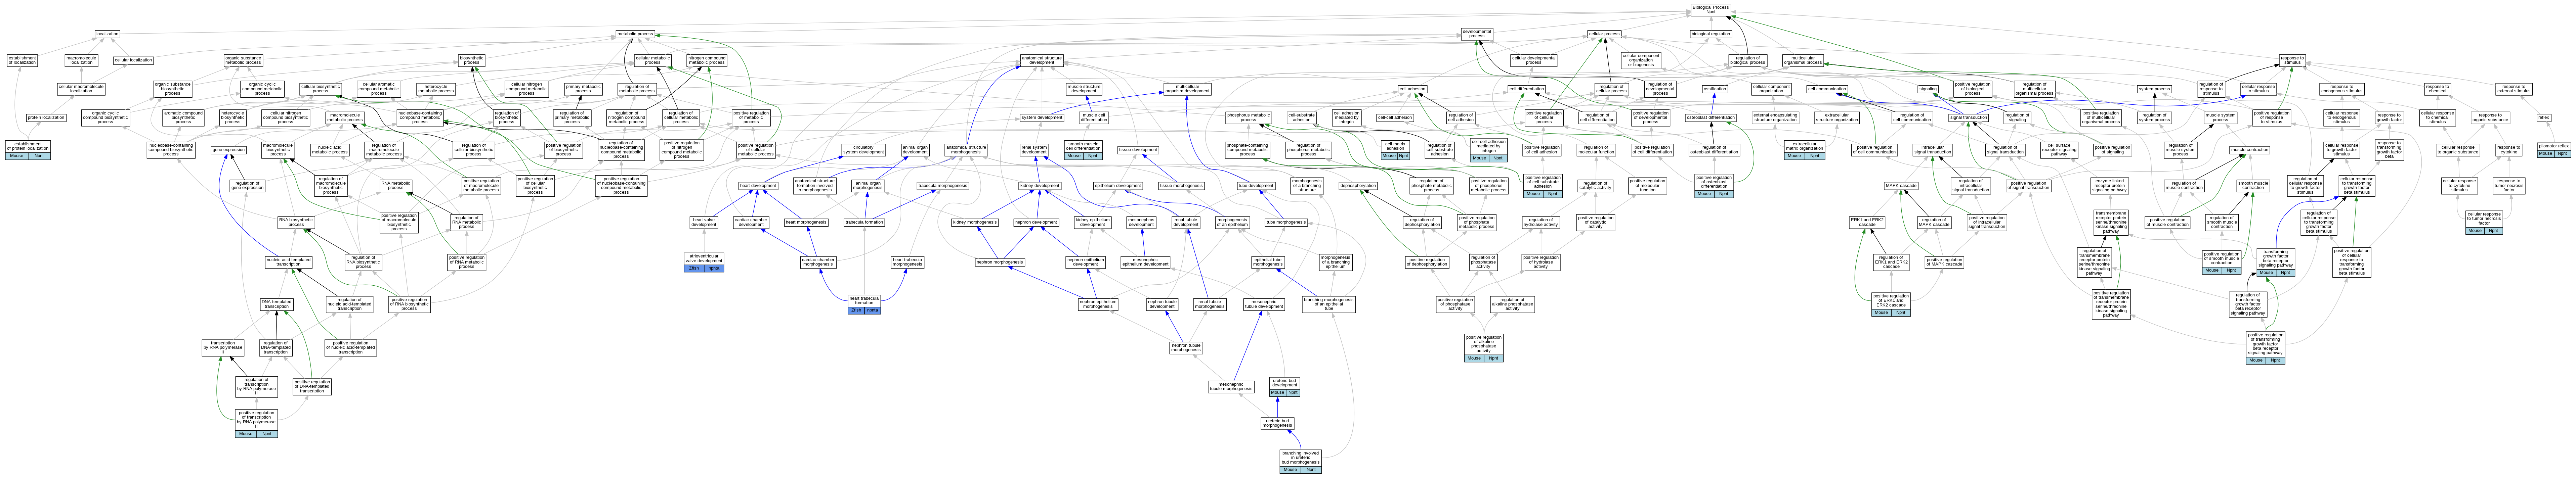This screenshot has width=2576, height=477.
Task: Select the "tissue morphogenesis" node
Action: (1182, 186)
